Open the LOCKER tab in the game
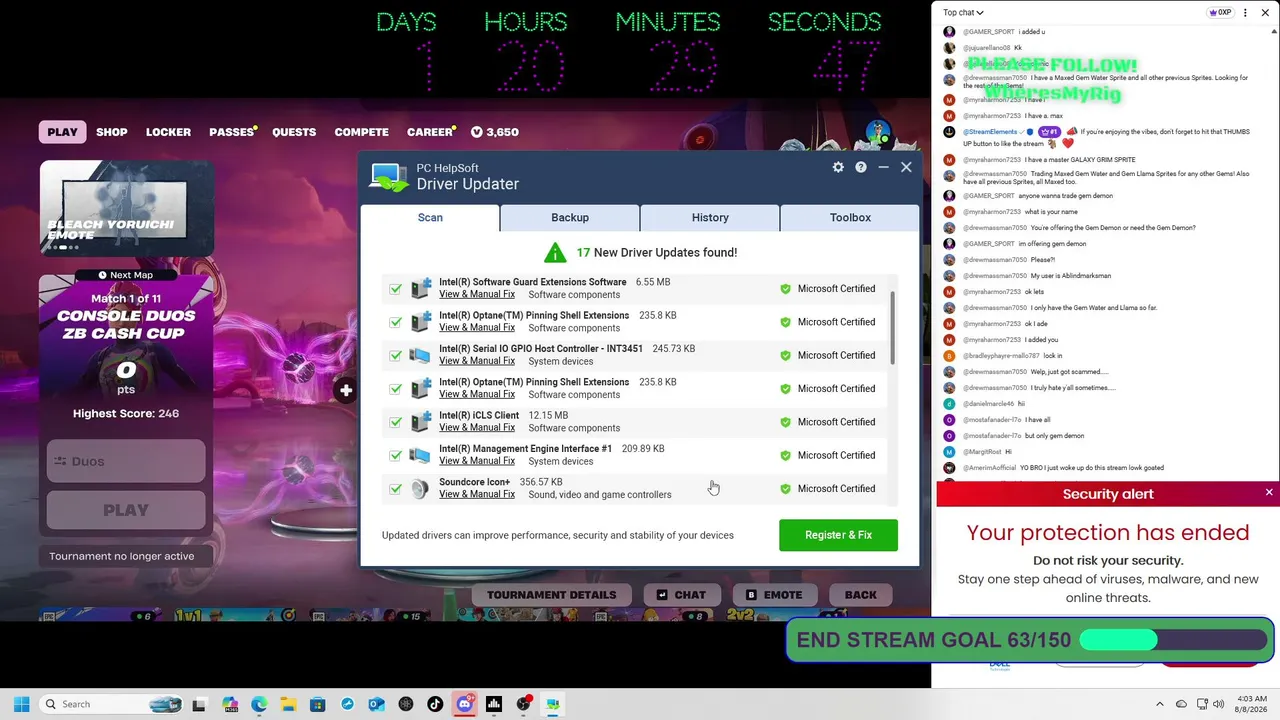The height and width of the screenshot is (720, 1280). pyautogui.click(x=168, y=132)
